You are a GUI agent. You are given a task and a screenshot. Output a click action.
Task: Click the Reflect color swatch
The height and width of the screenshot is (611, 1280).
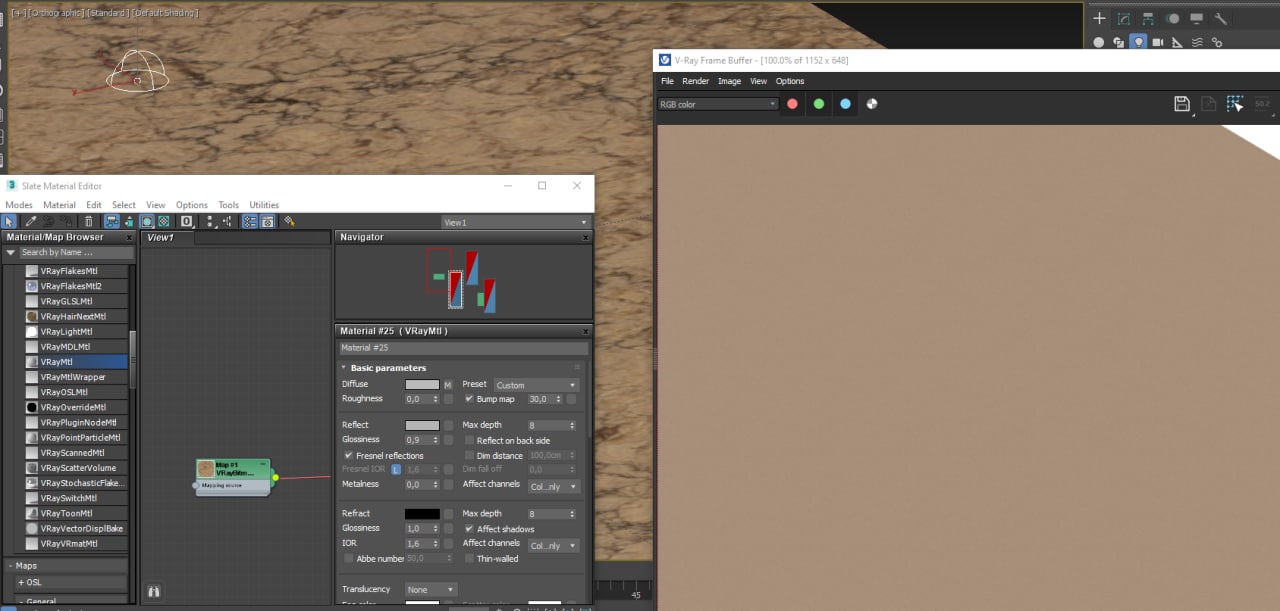point(422,425)
